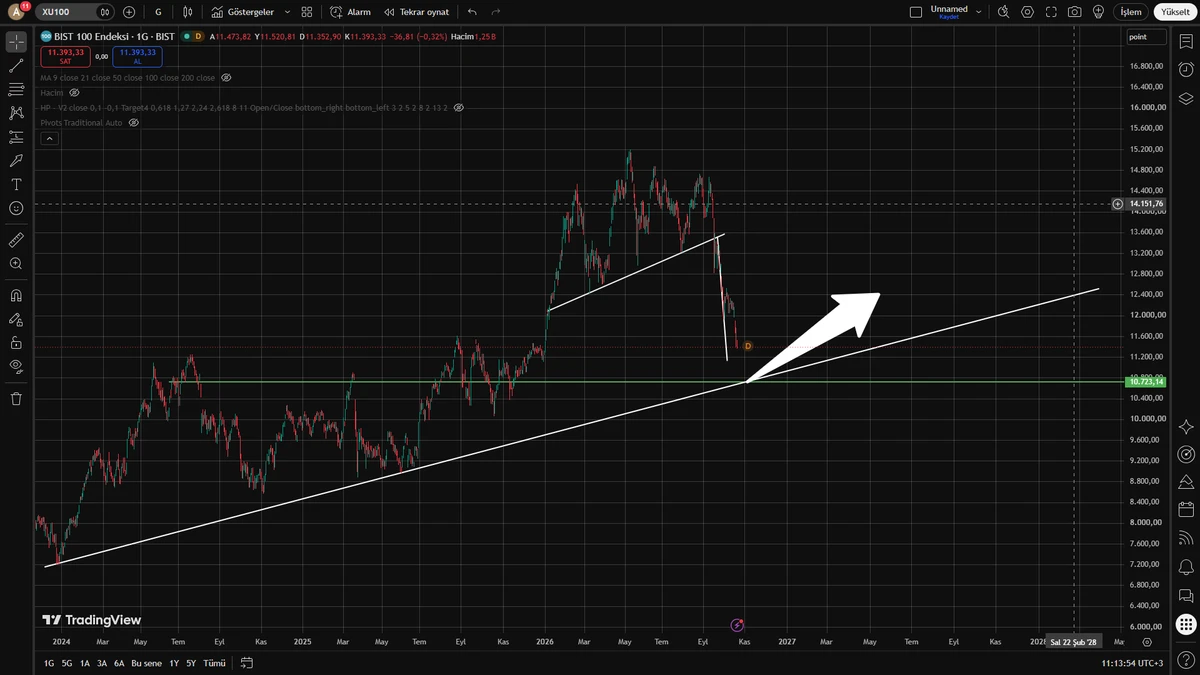Undo the last chart action

coord(472,12)
